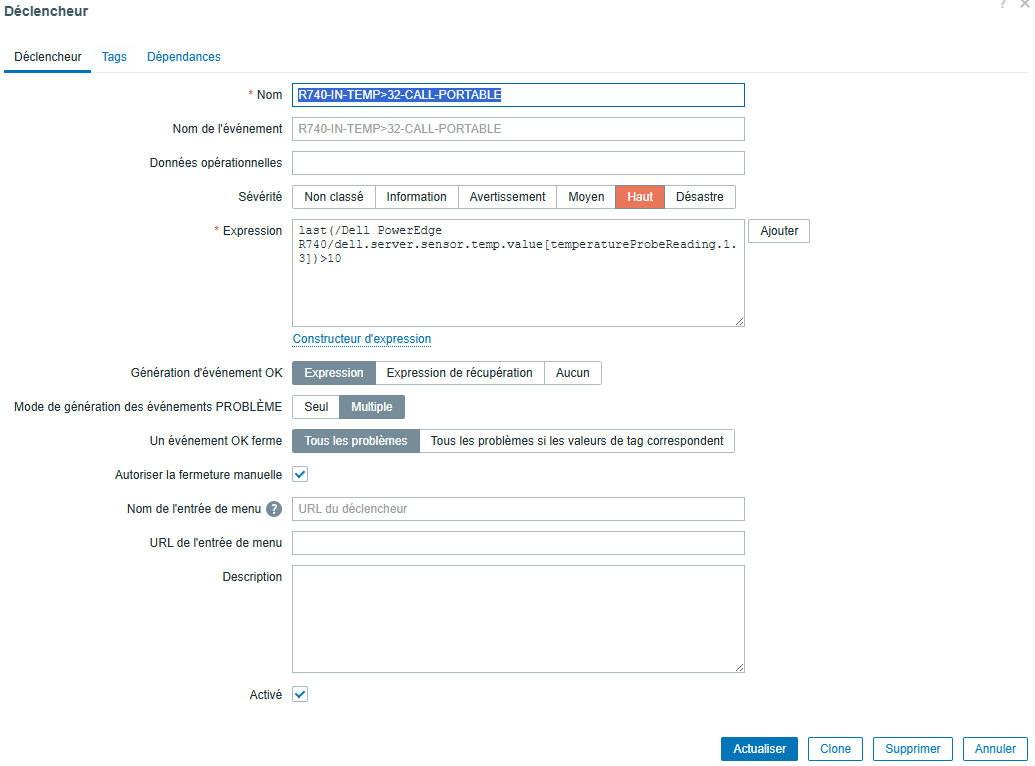The width and height of the screenshot is (1035, 766).
Task: Click inside the Expression text area
Action: coord(518,273)
